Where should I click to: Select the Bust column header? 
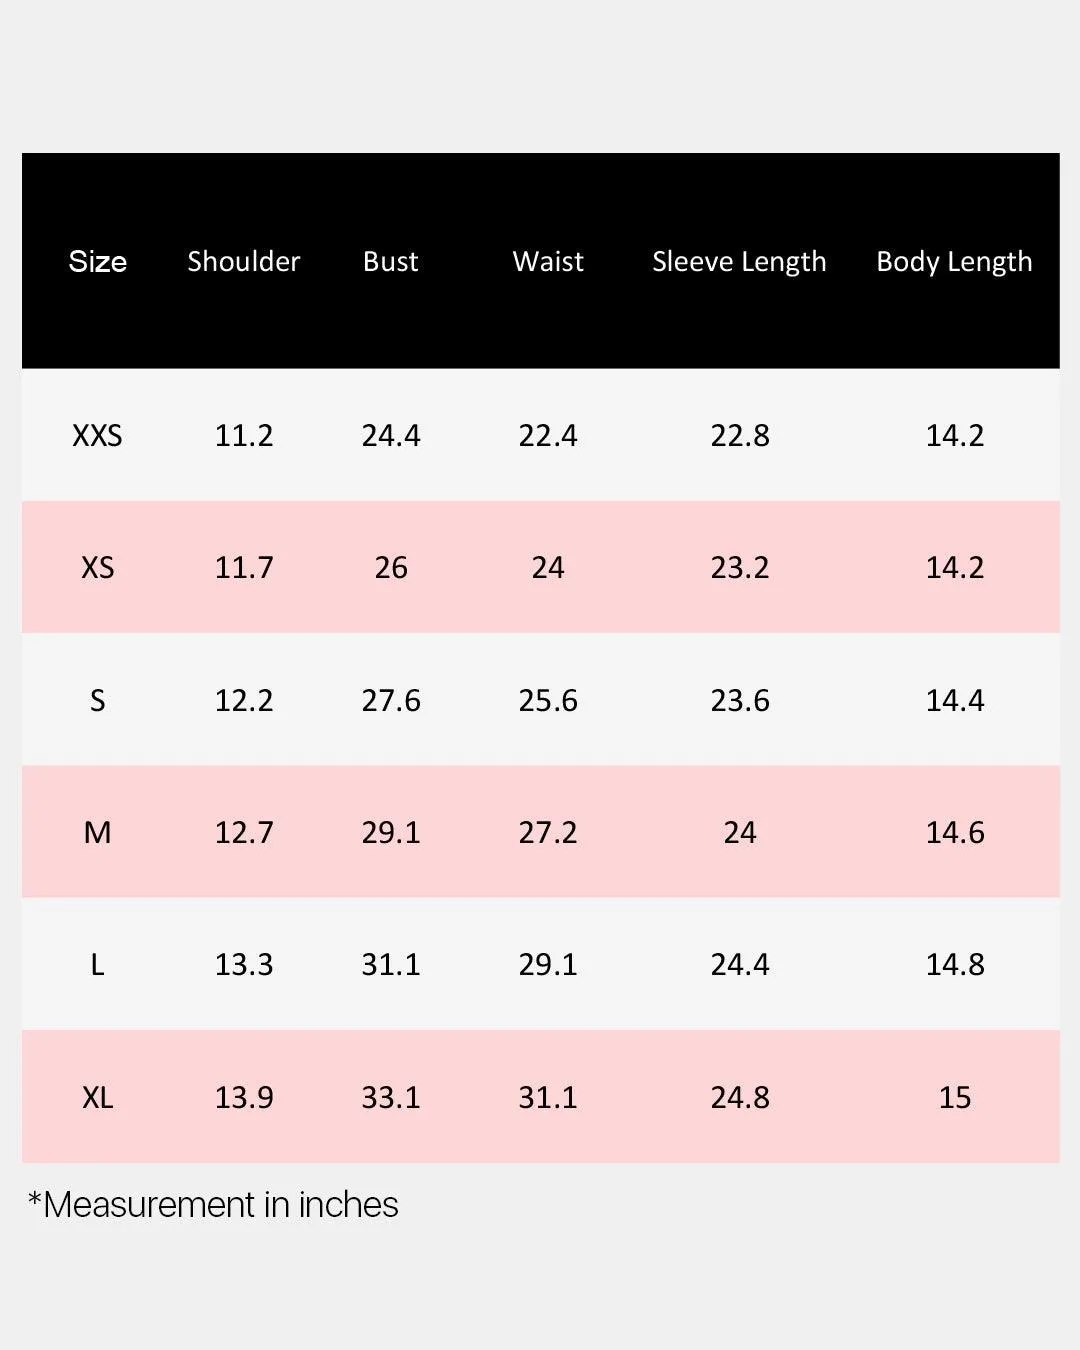390,261
